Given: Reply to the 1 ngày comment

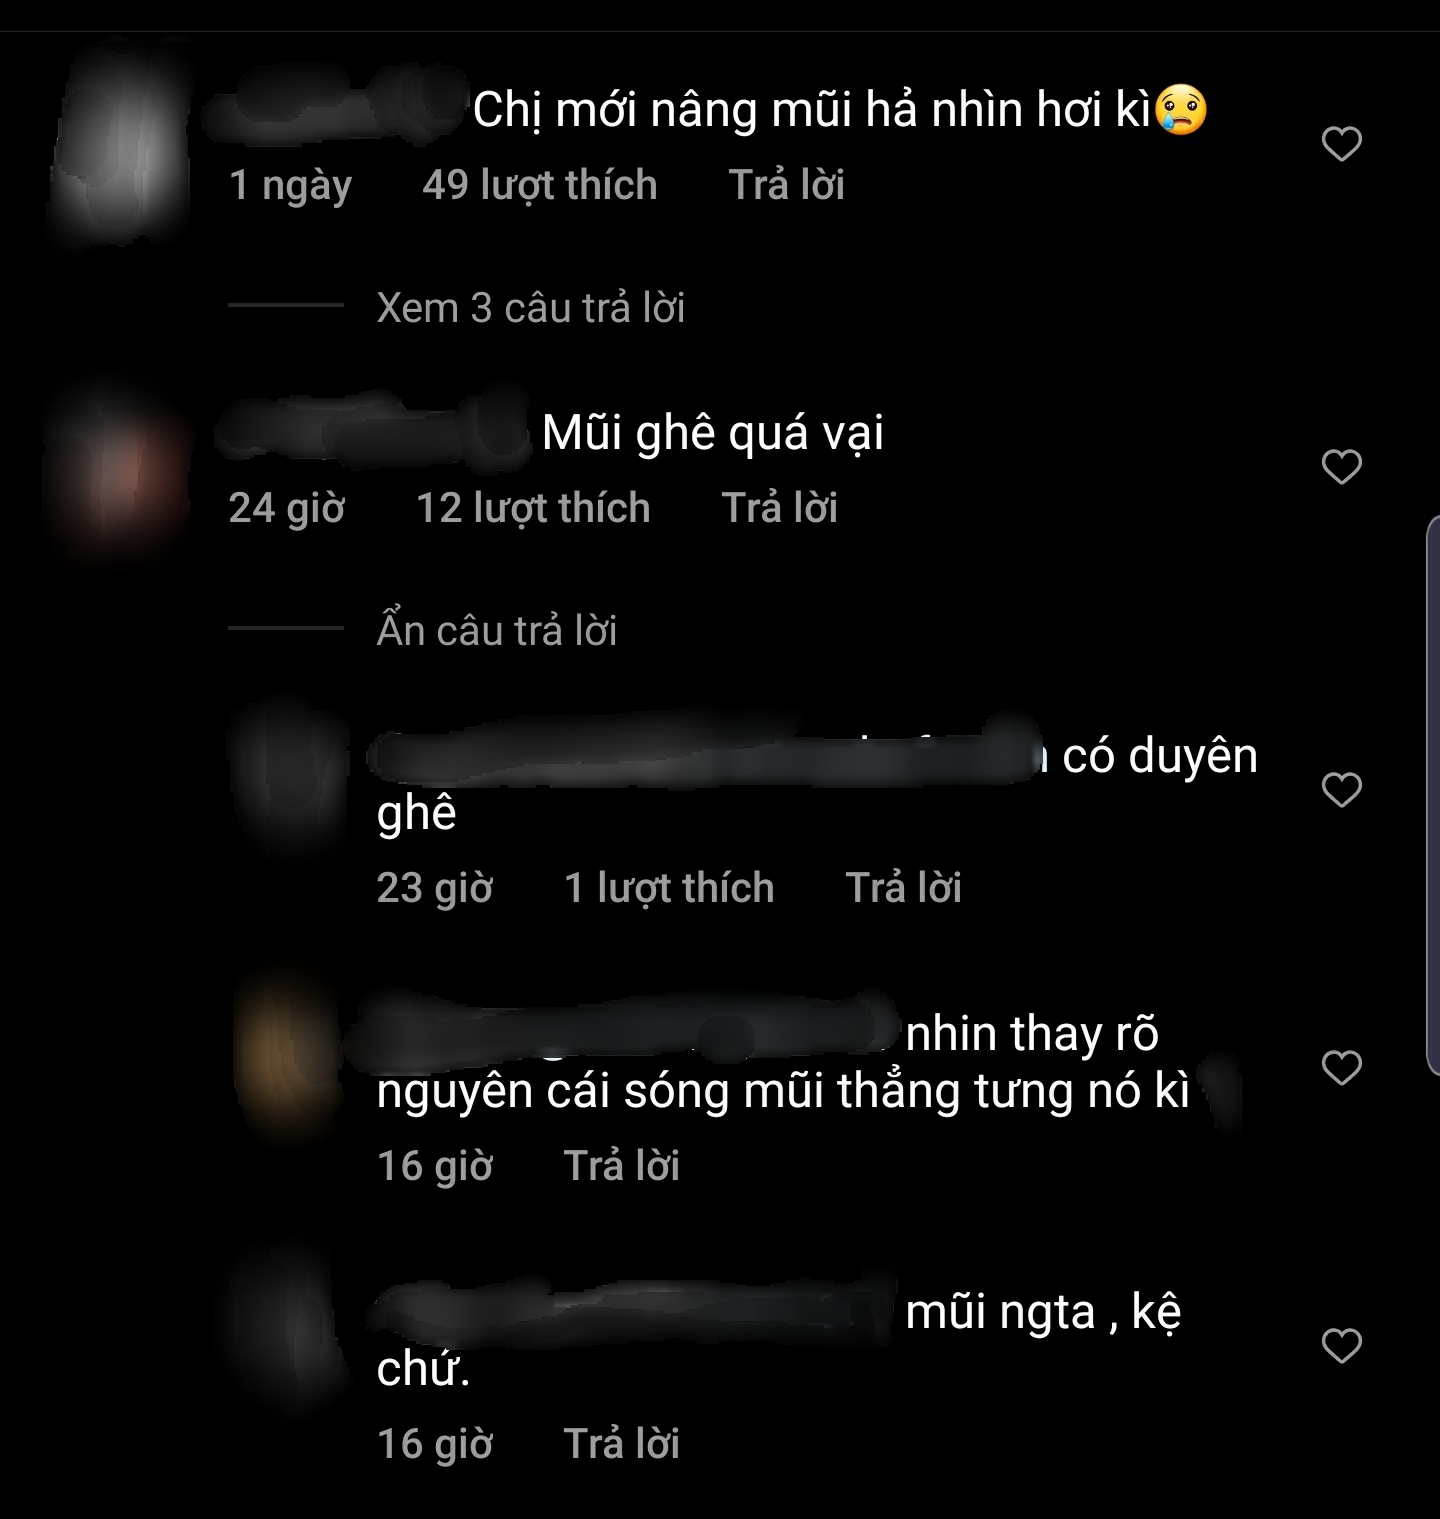Looking at the screenshot, I should coord(786,185).
